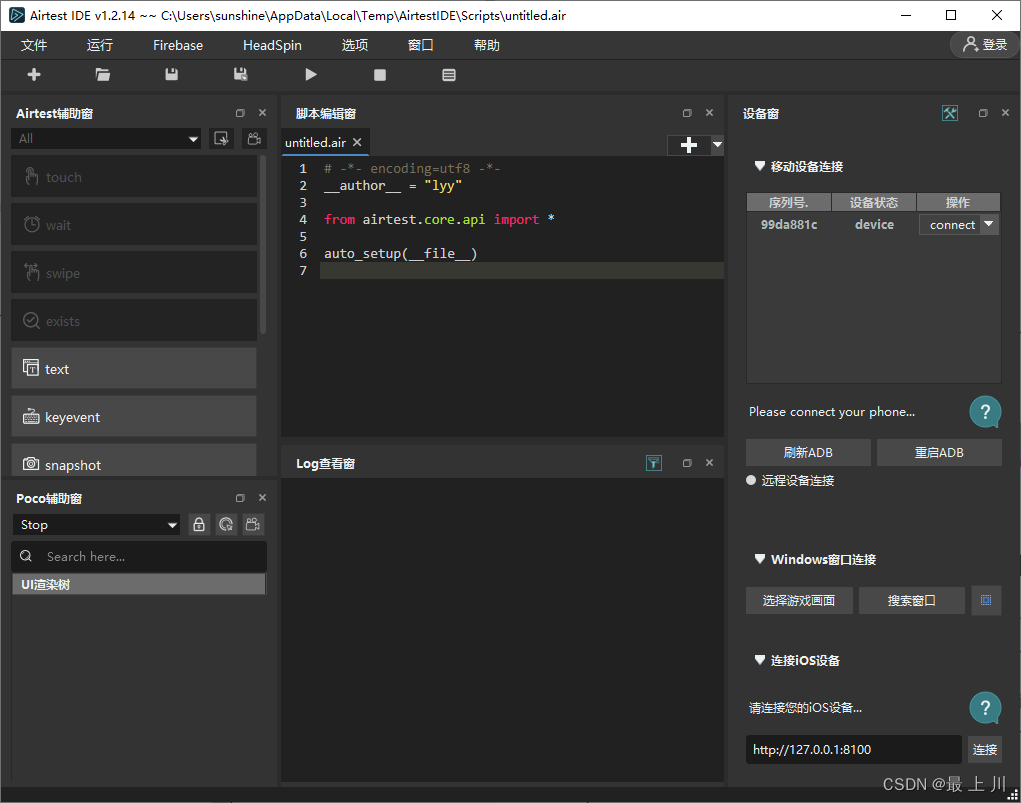1021x803 pixels.
Task: Collapse the Windows window connection section
Action: (760, 559)
